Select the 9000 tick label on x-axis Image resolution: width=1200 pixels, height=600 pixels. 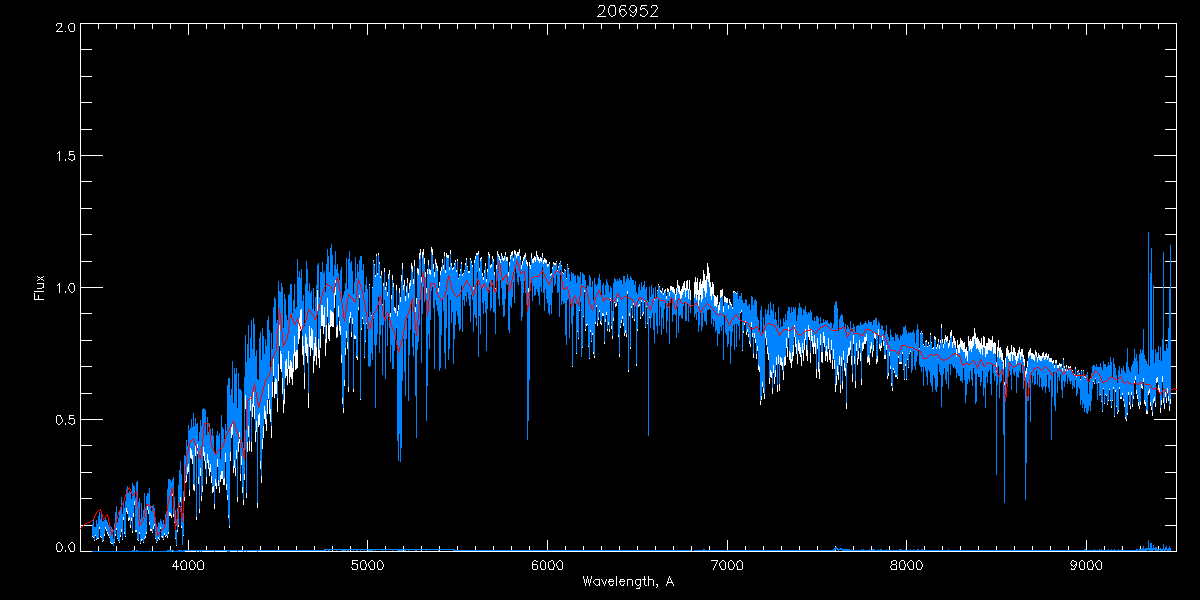tap(1086, 564)
